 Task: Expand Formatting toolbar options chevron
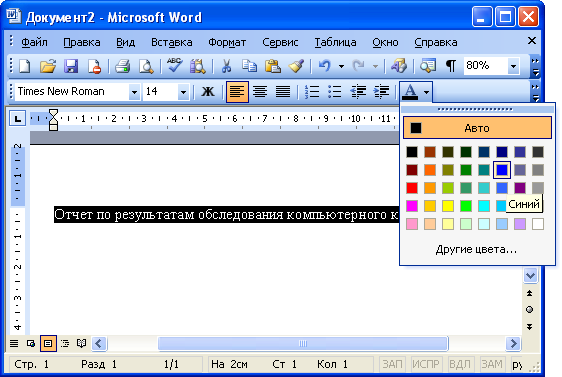coord(535,92)
